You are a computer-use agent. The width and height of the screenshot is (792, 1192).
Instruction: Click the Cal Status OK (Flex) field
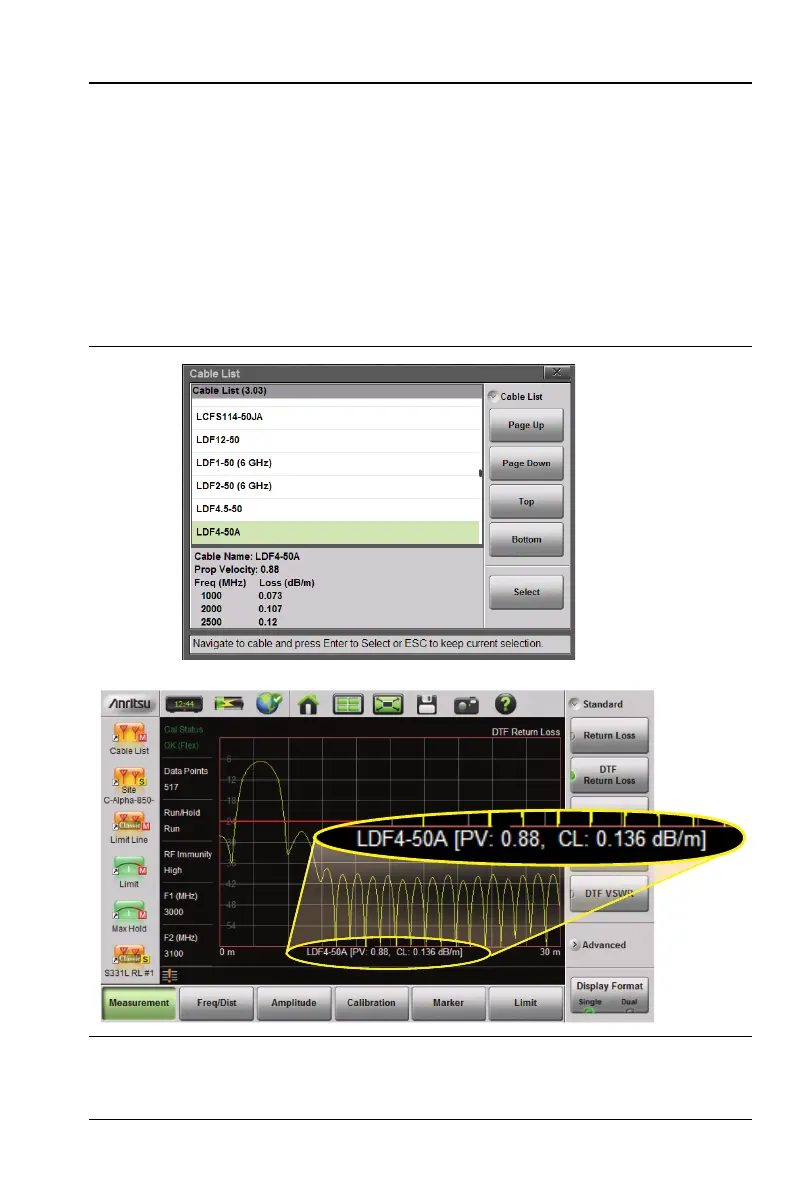pos(184,737)
